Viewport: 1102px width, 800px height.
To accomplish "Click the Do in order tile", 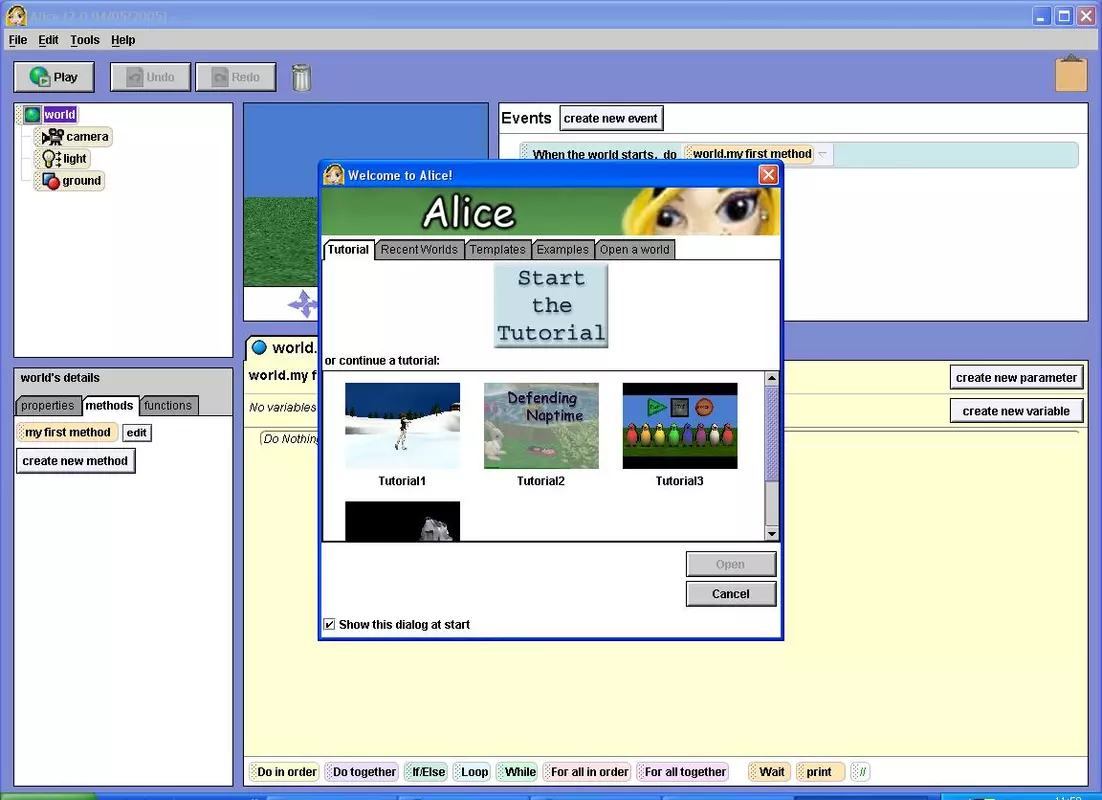I will point(285,772).
